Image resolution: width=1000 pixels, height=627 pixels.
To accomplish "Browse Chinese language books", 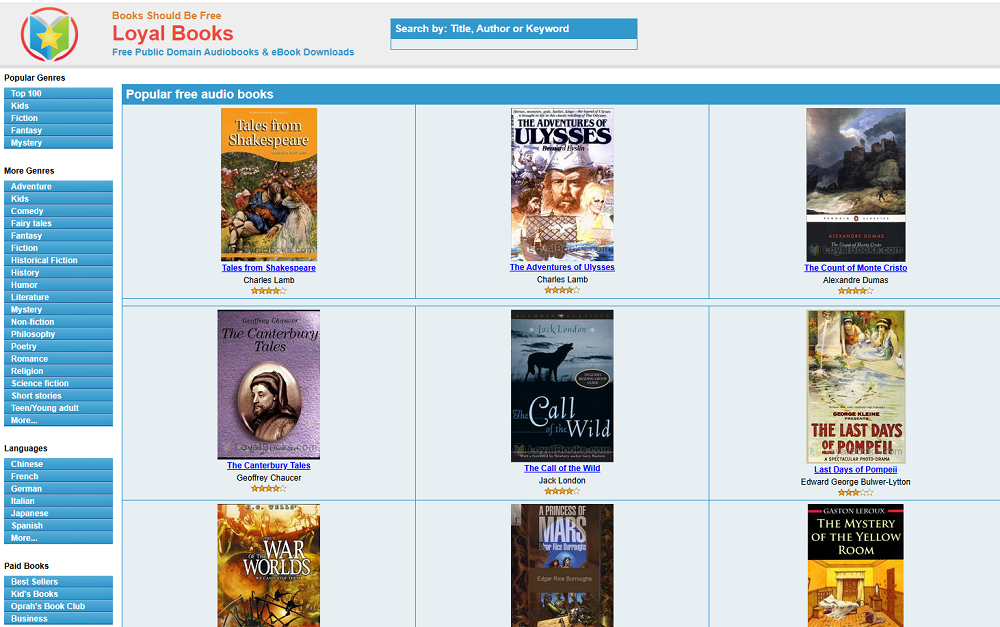I will tap(58, 464).
